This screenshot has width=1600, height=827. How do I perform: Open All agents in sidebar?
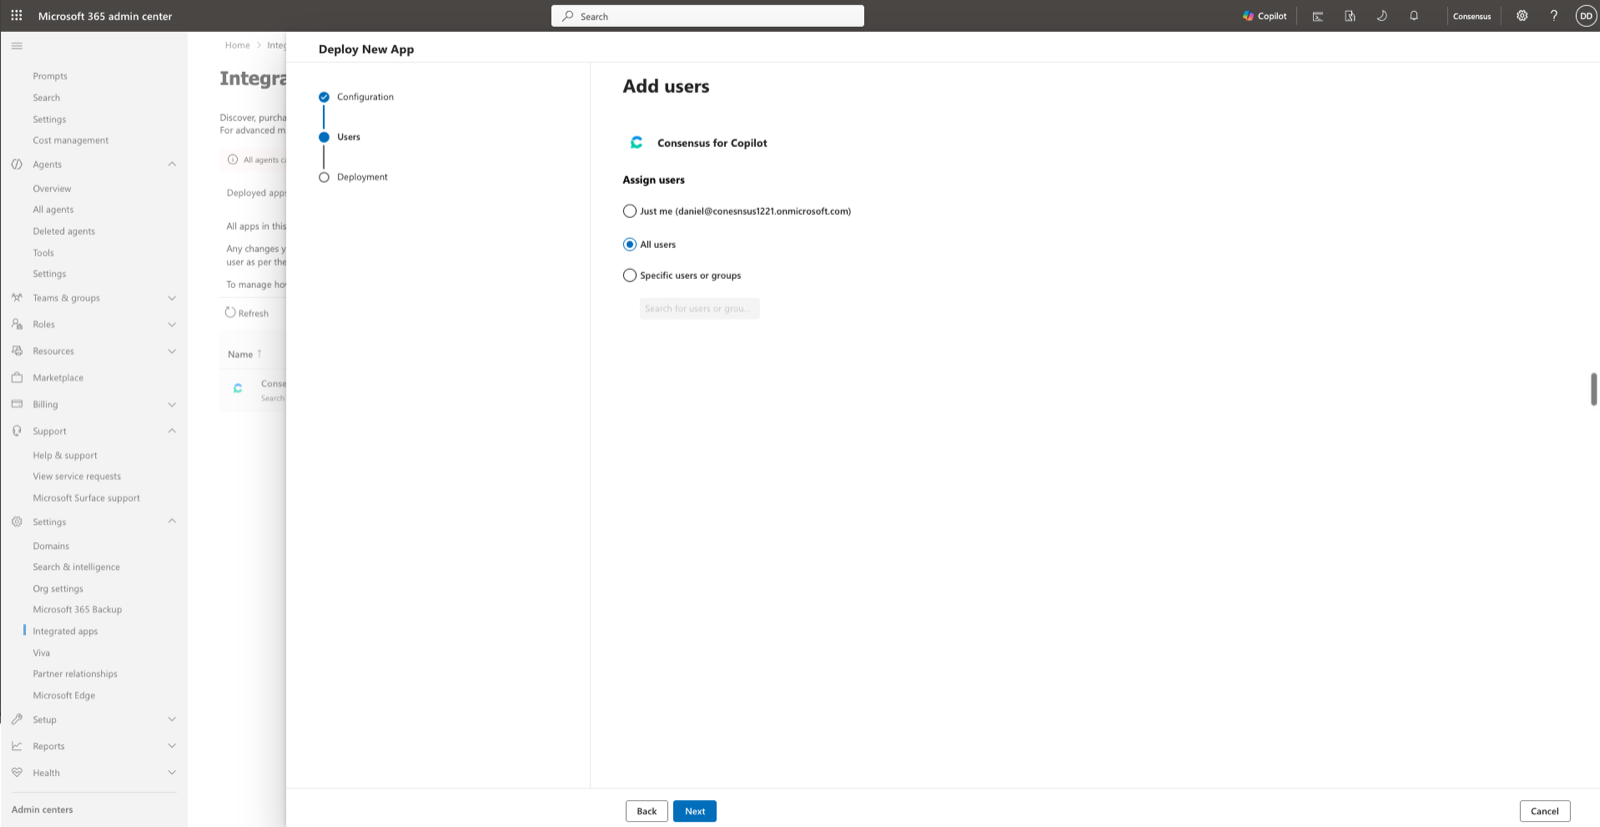pos(53,209)
